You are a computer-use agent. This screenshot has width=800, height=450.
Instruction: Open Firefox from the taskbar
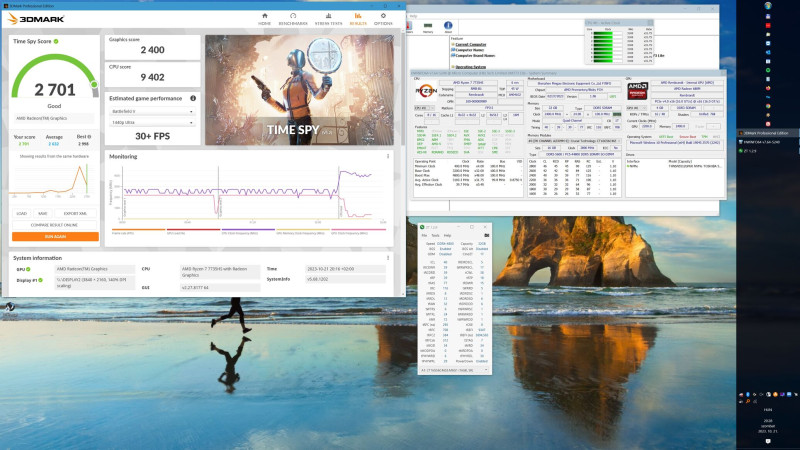(x=768, y=88)
